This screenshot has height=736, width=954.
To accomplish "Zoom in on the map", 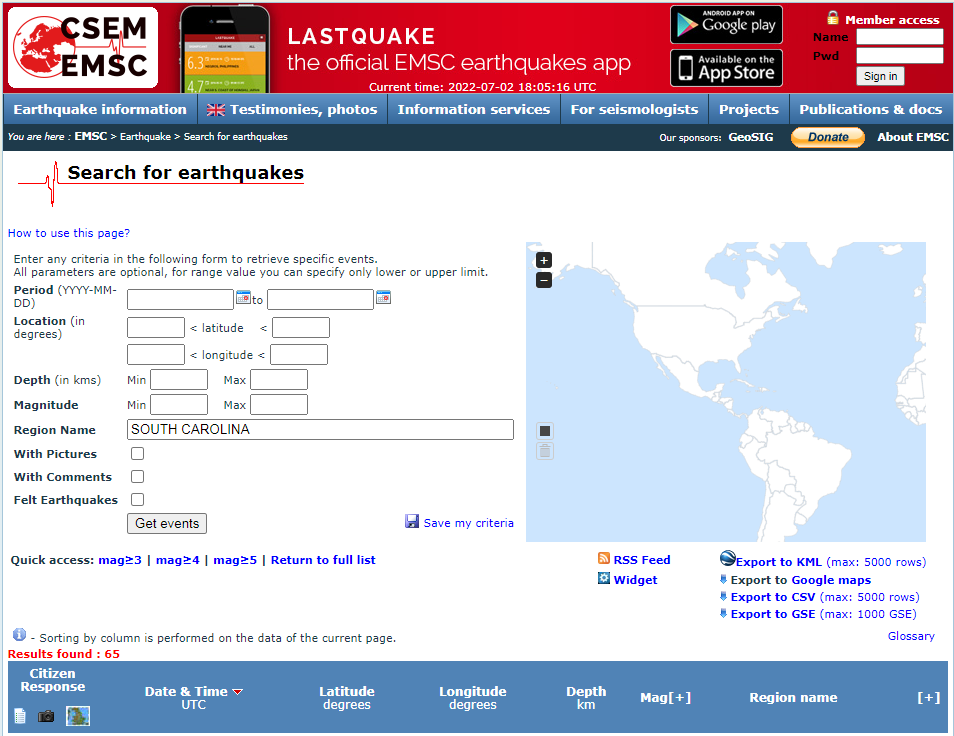I will tap(544, 260).
